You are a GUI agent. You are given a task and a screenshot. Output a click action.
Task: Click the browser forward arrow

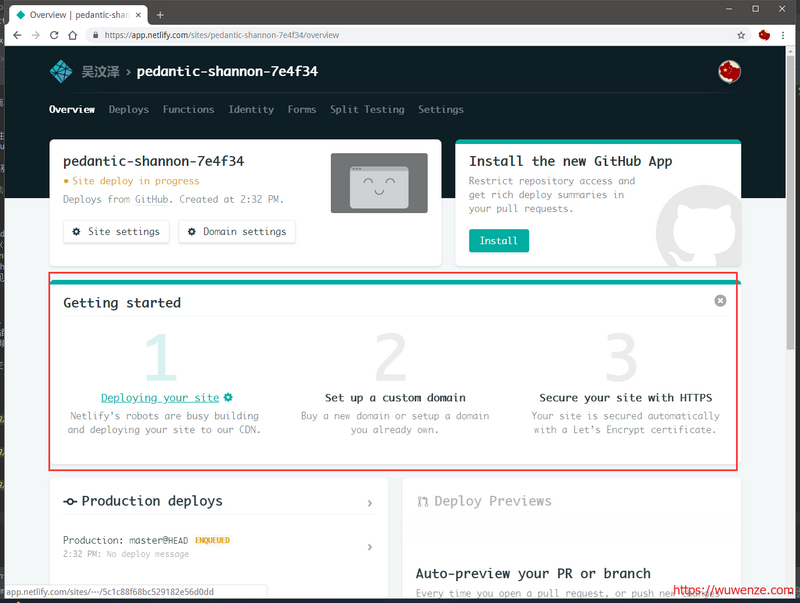(36, 35)
